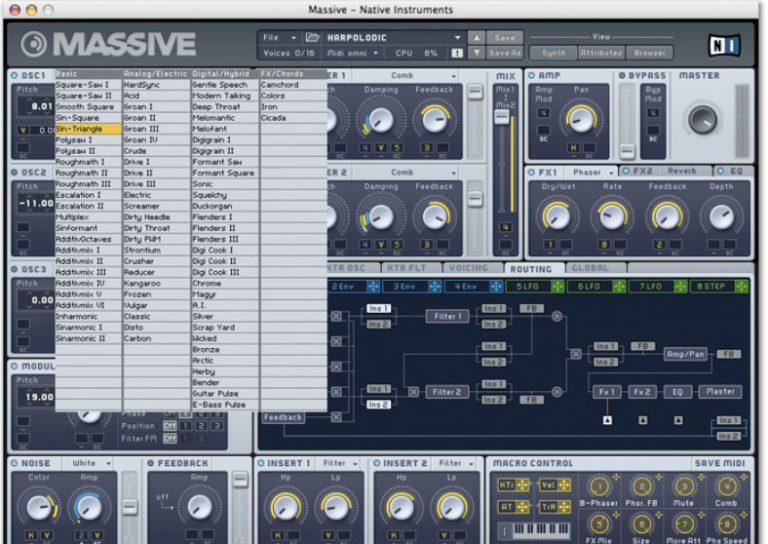768x544 pixels.
Task: Click the Filter 1 block in routing diagram
Action: tap(447, 316)
